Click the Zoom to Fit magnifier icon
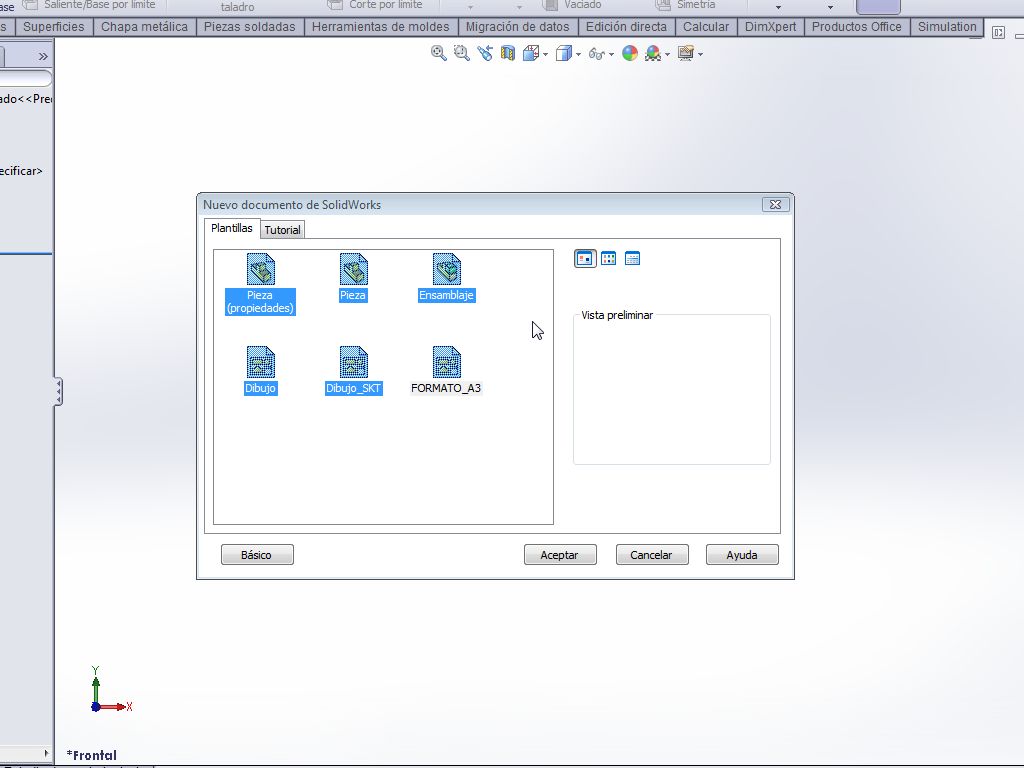Viewport: 1024px width, 768px height. (438, 54)
